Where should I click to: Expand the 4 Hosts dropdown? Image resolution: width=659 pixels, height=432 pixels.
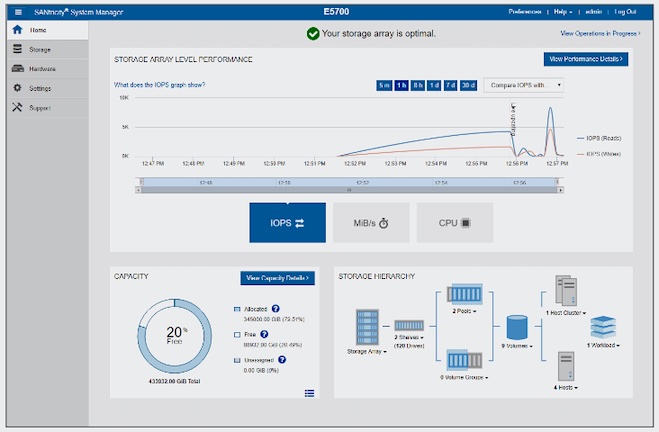click(x=566, y=385)
